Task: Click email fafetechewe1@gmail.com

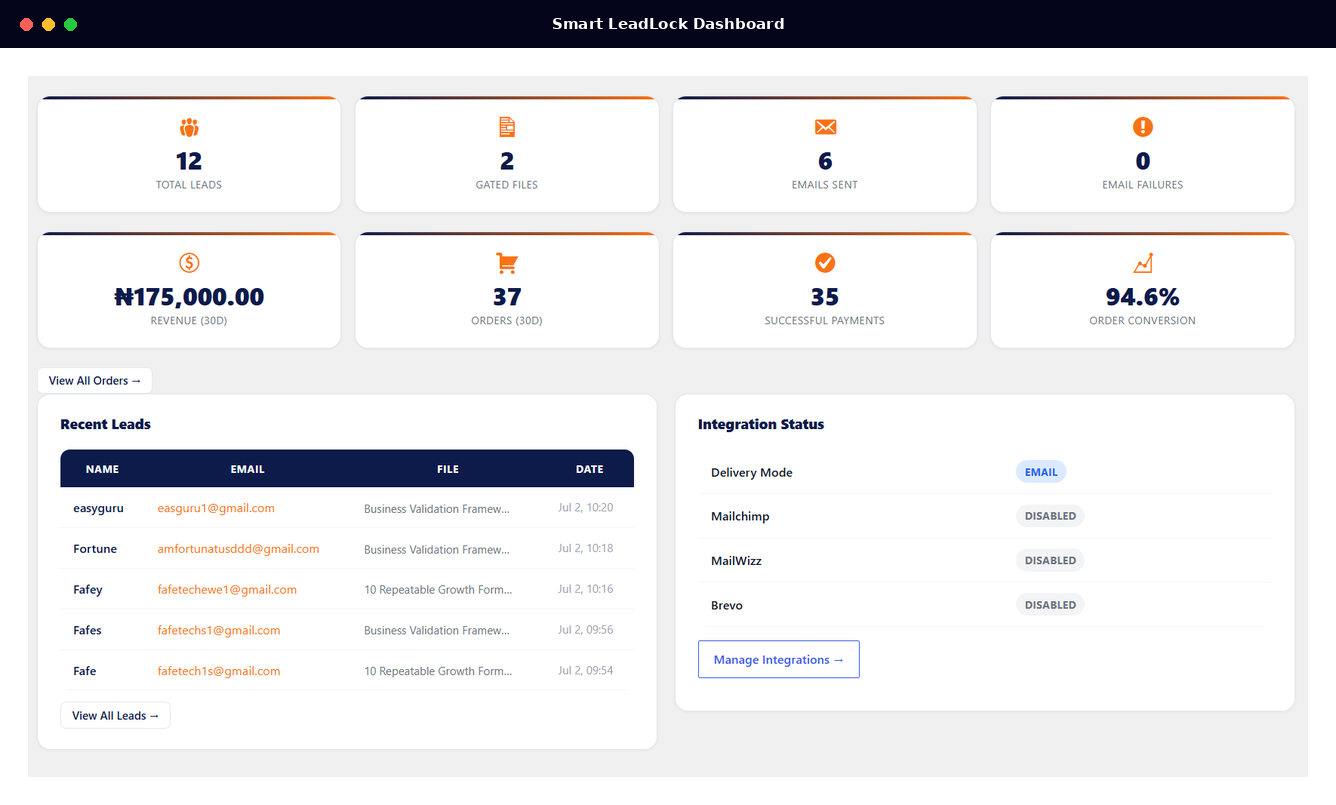Action: (227, 590)
